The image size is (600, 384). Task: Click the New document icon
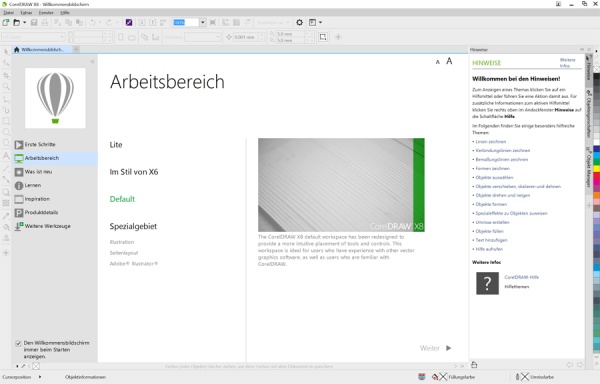6,23
